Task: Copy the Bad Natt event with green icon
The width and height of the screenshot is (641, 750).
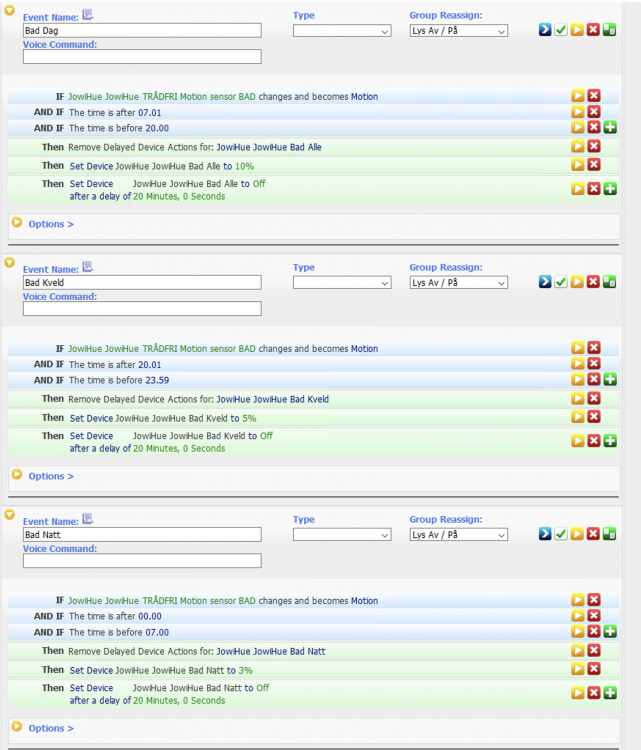Action: pos(609,534)
